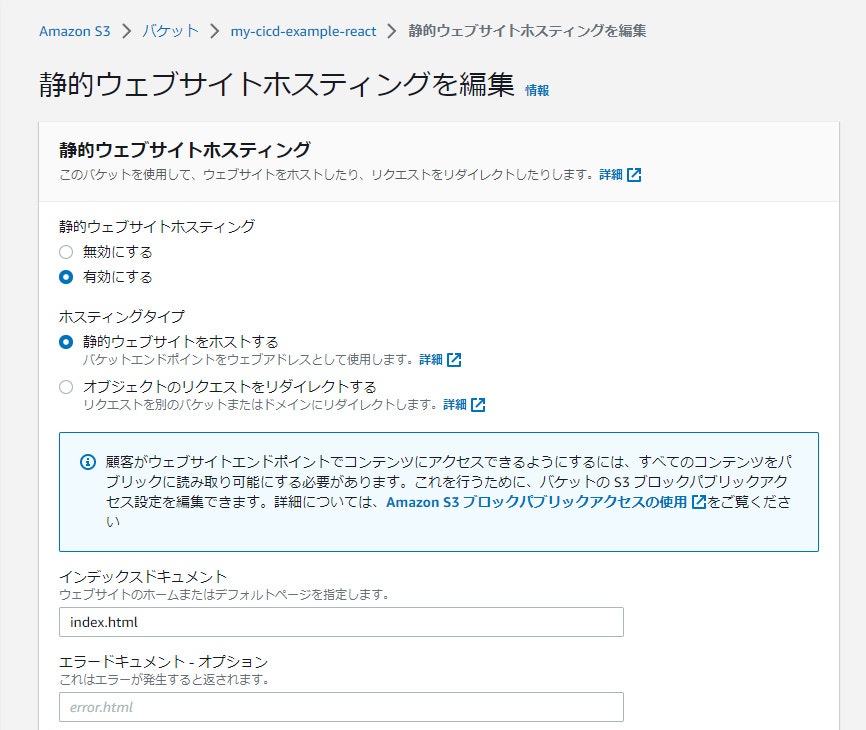
Task: Click the エラードキュメント - オプション label
Action: tap(163, 662)
